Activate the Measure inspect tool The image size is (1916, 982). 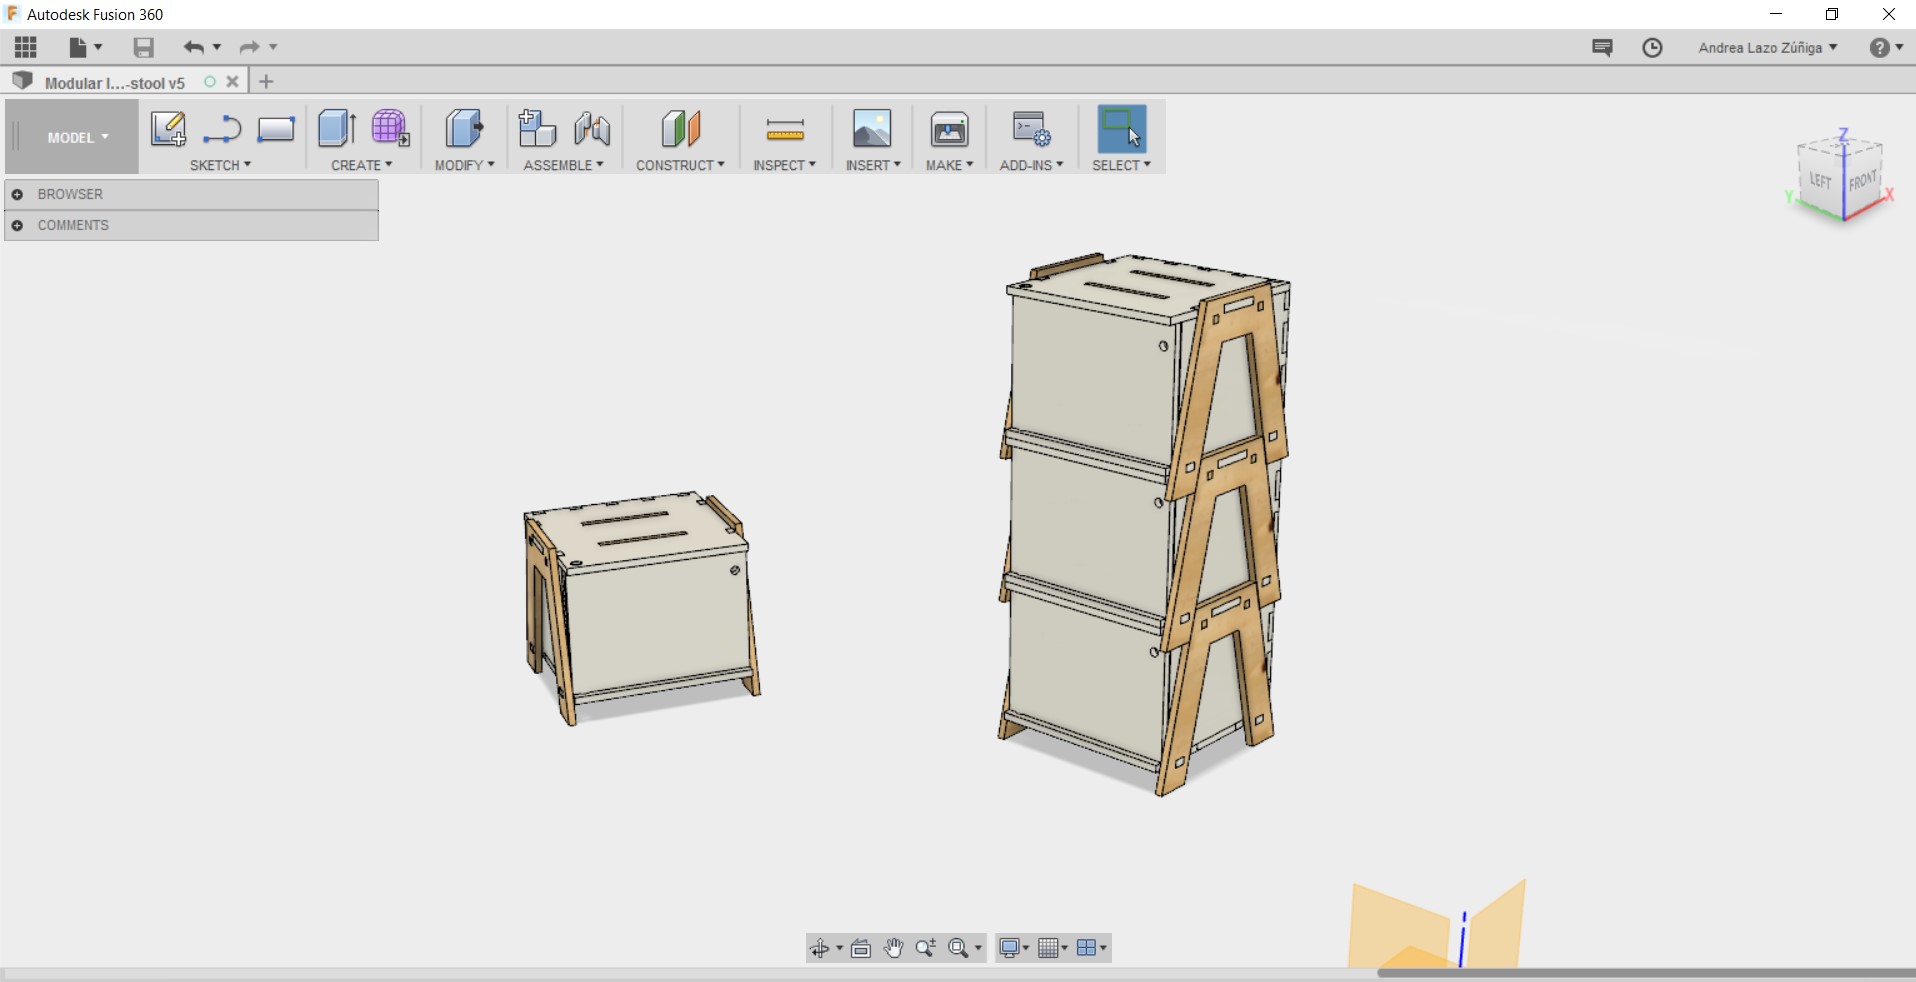coord(785,129)
